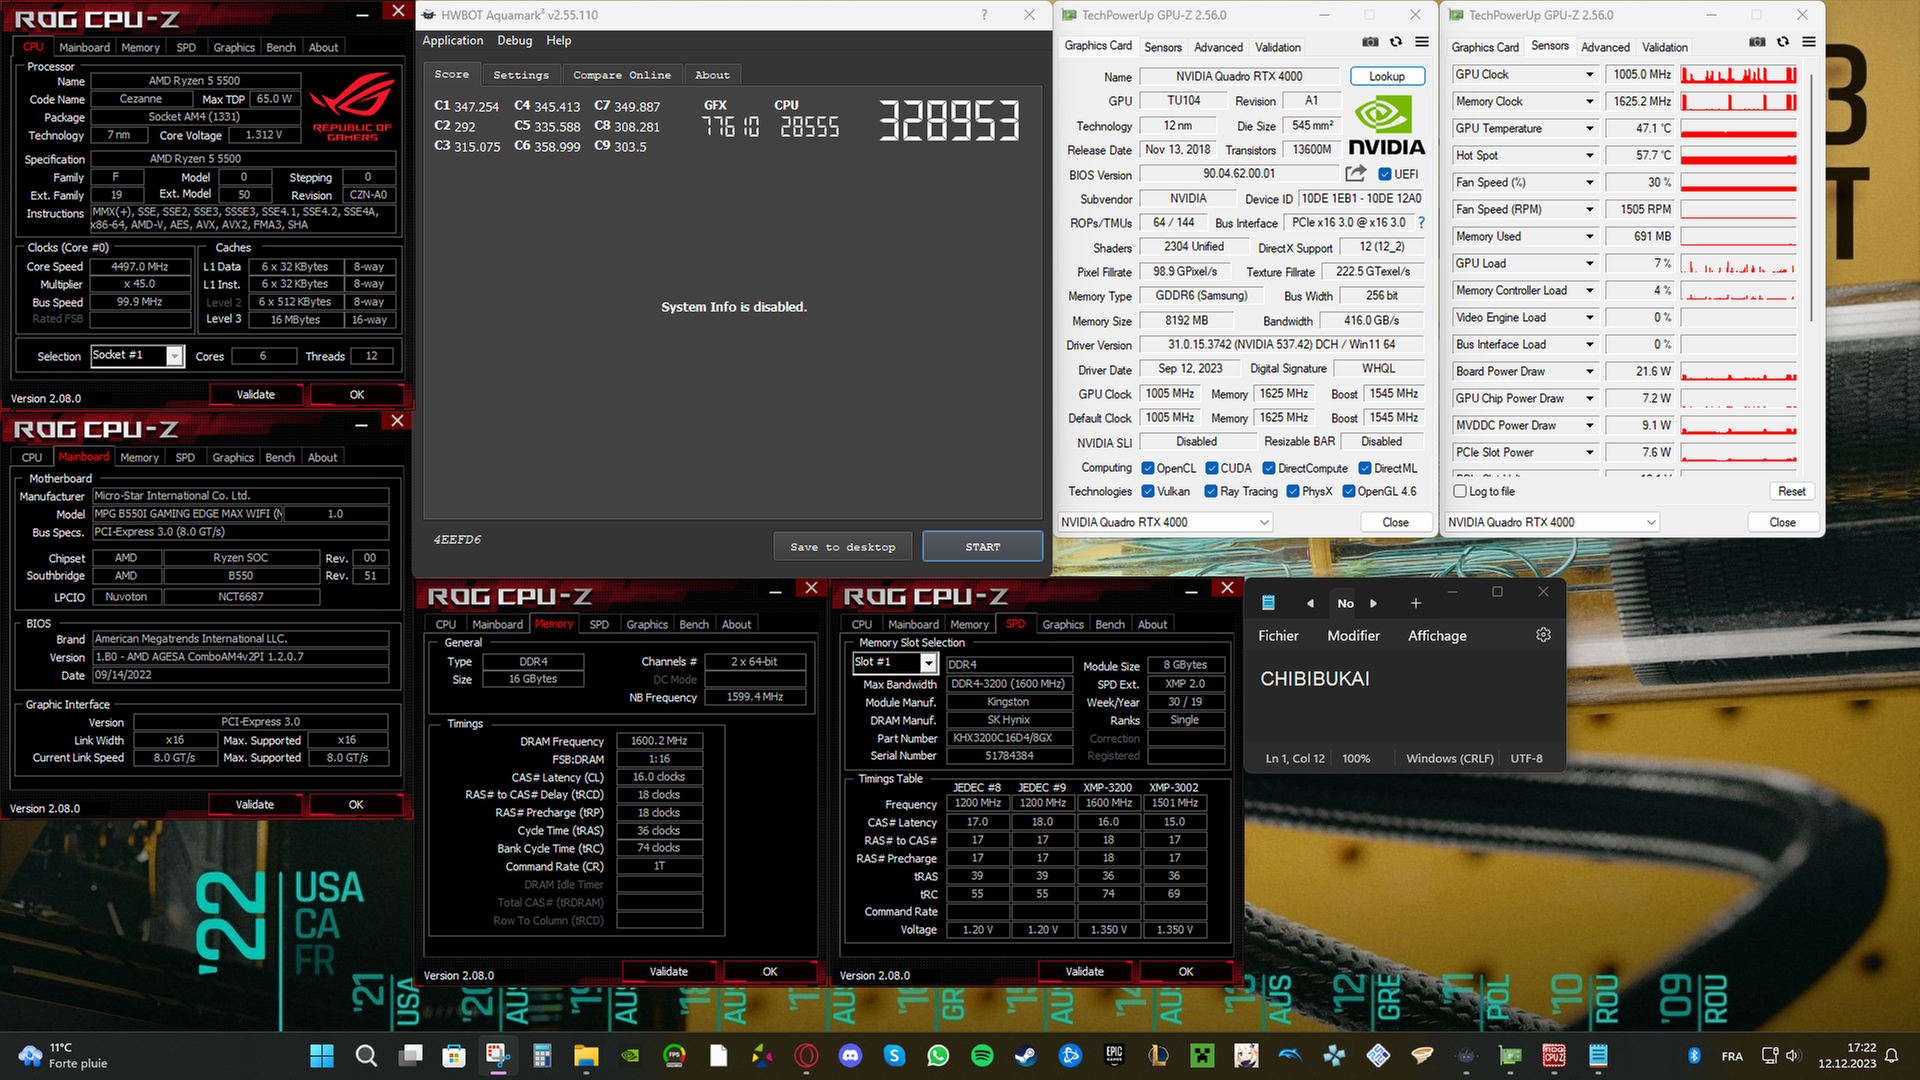
Task: Open Epic Games launcher from taskbar
Action: coord(1114,1056)
